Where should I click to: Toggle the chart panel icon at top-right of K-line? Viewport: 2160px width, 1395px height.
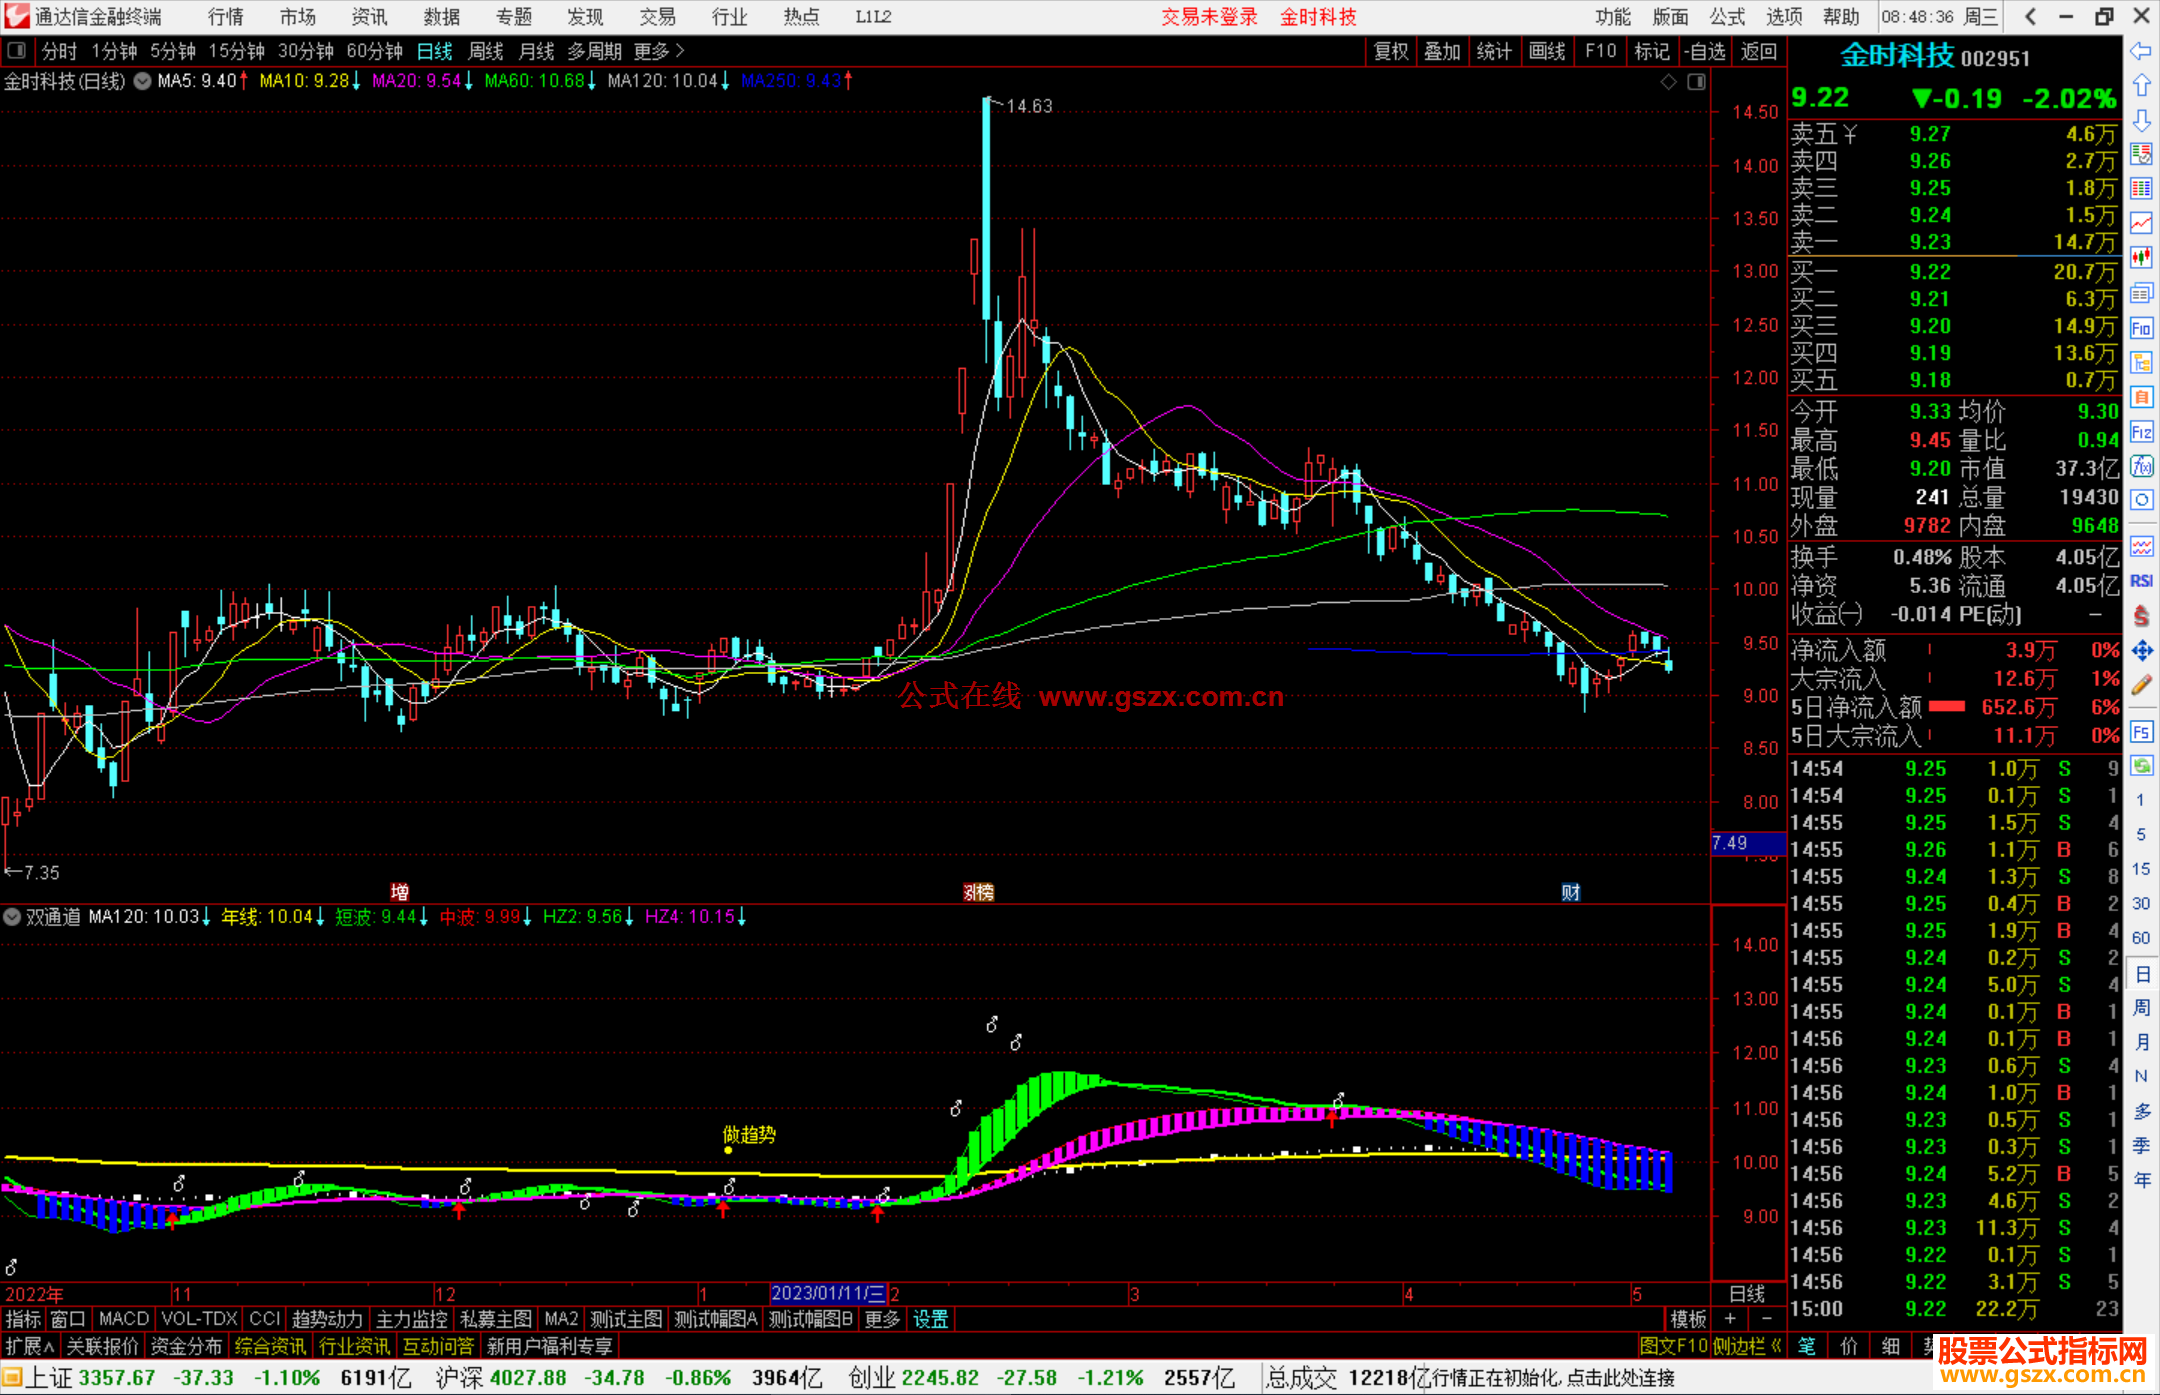pos(1696,82)
